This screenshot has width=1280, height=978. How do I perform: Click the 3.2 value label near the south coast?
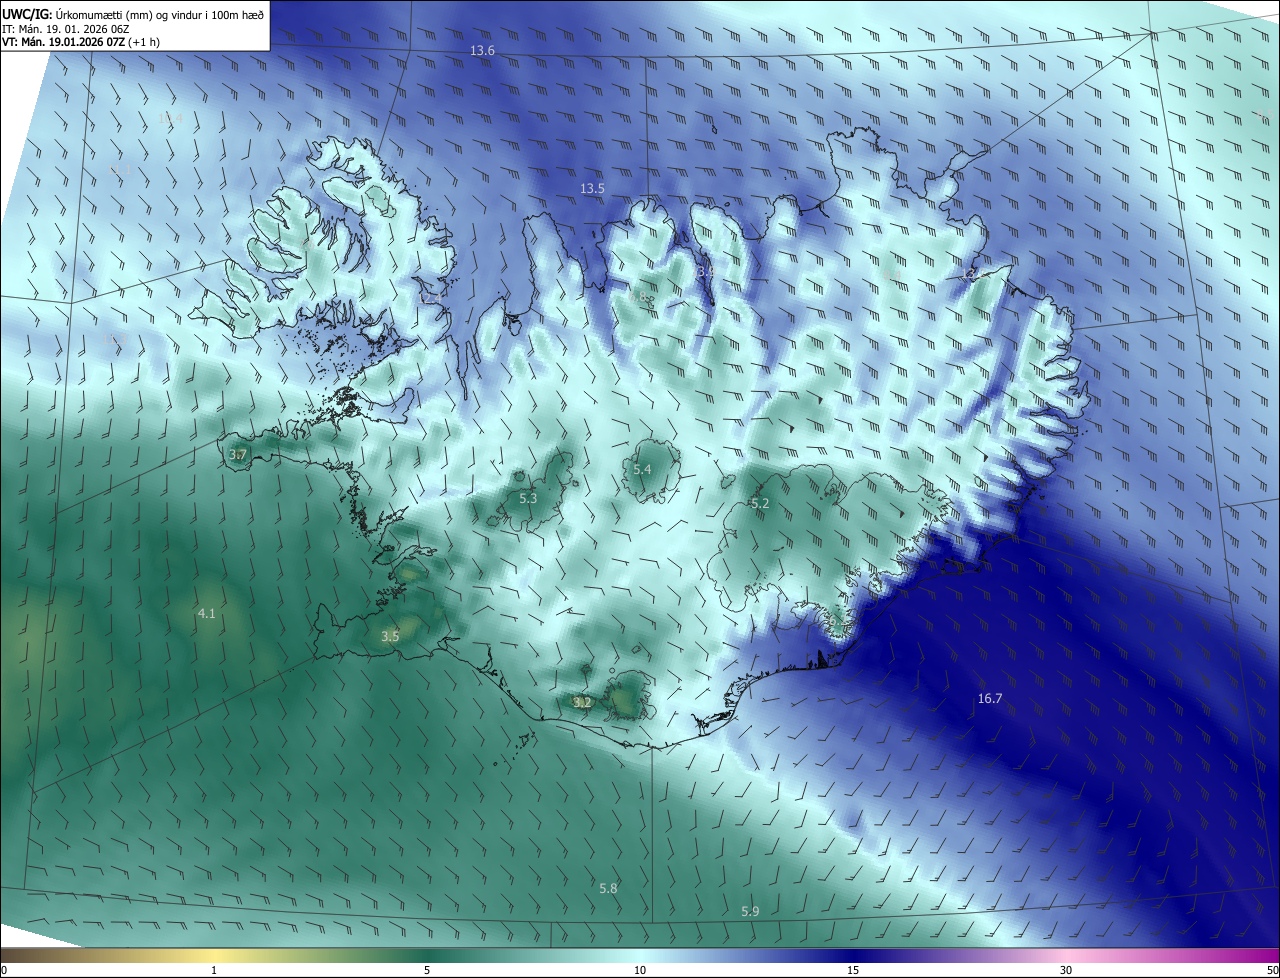[x=582, y=703]
